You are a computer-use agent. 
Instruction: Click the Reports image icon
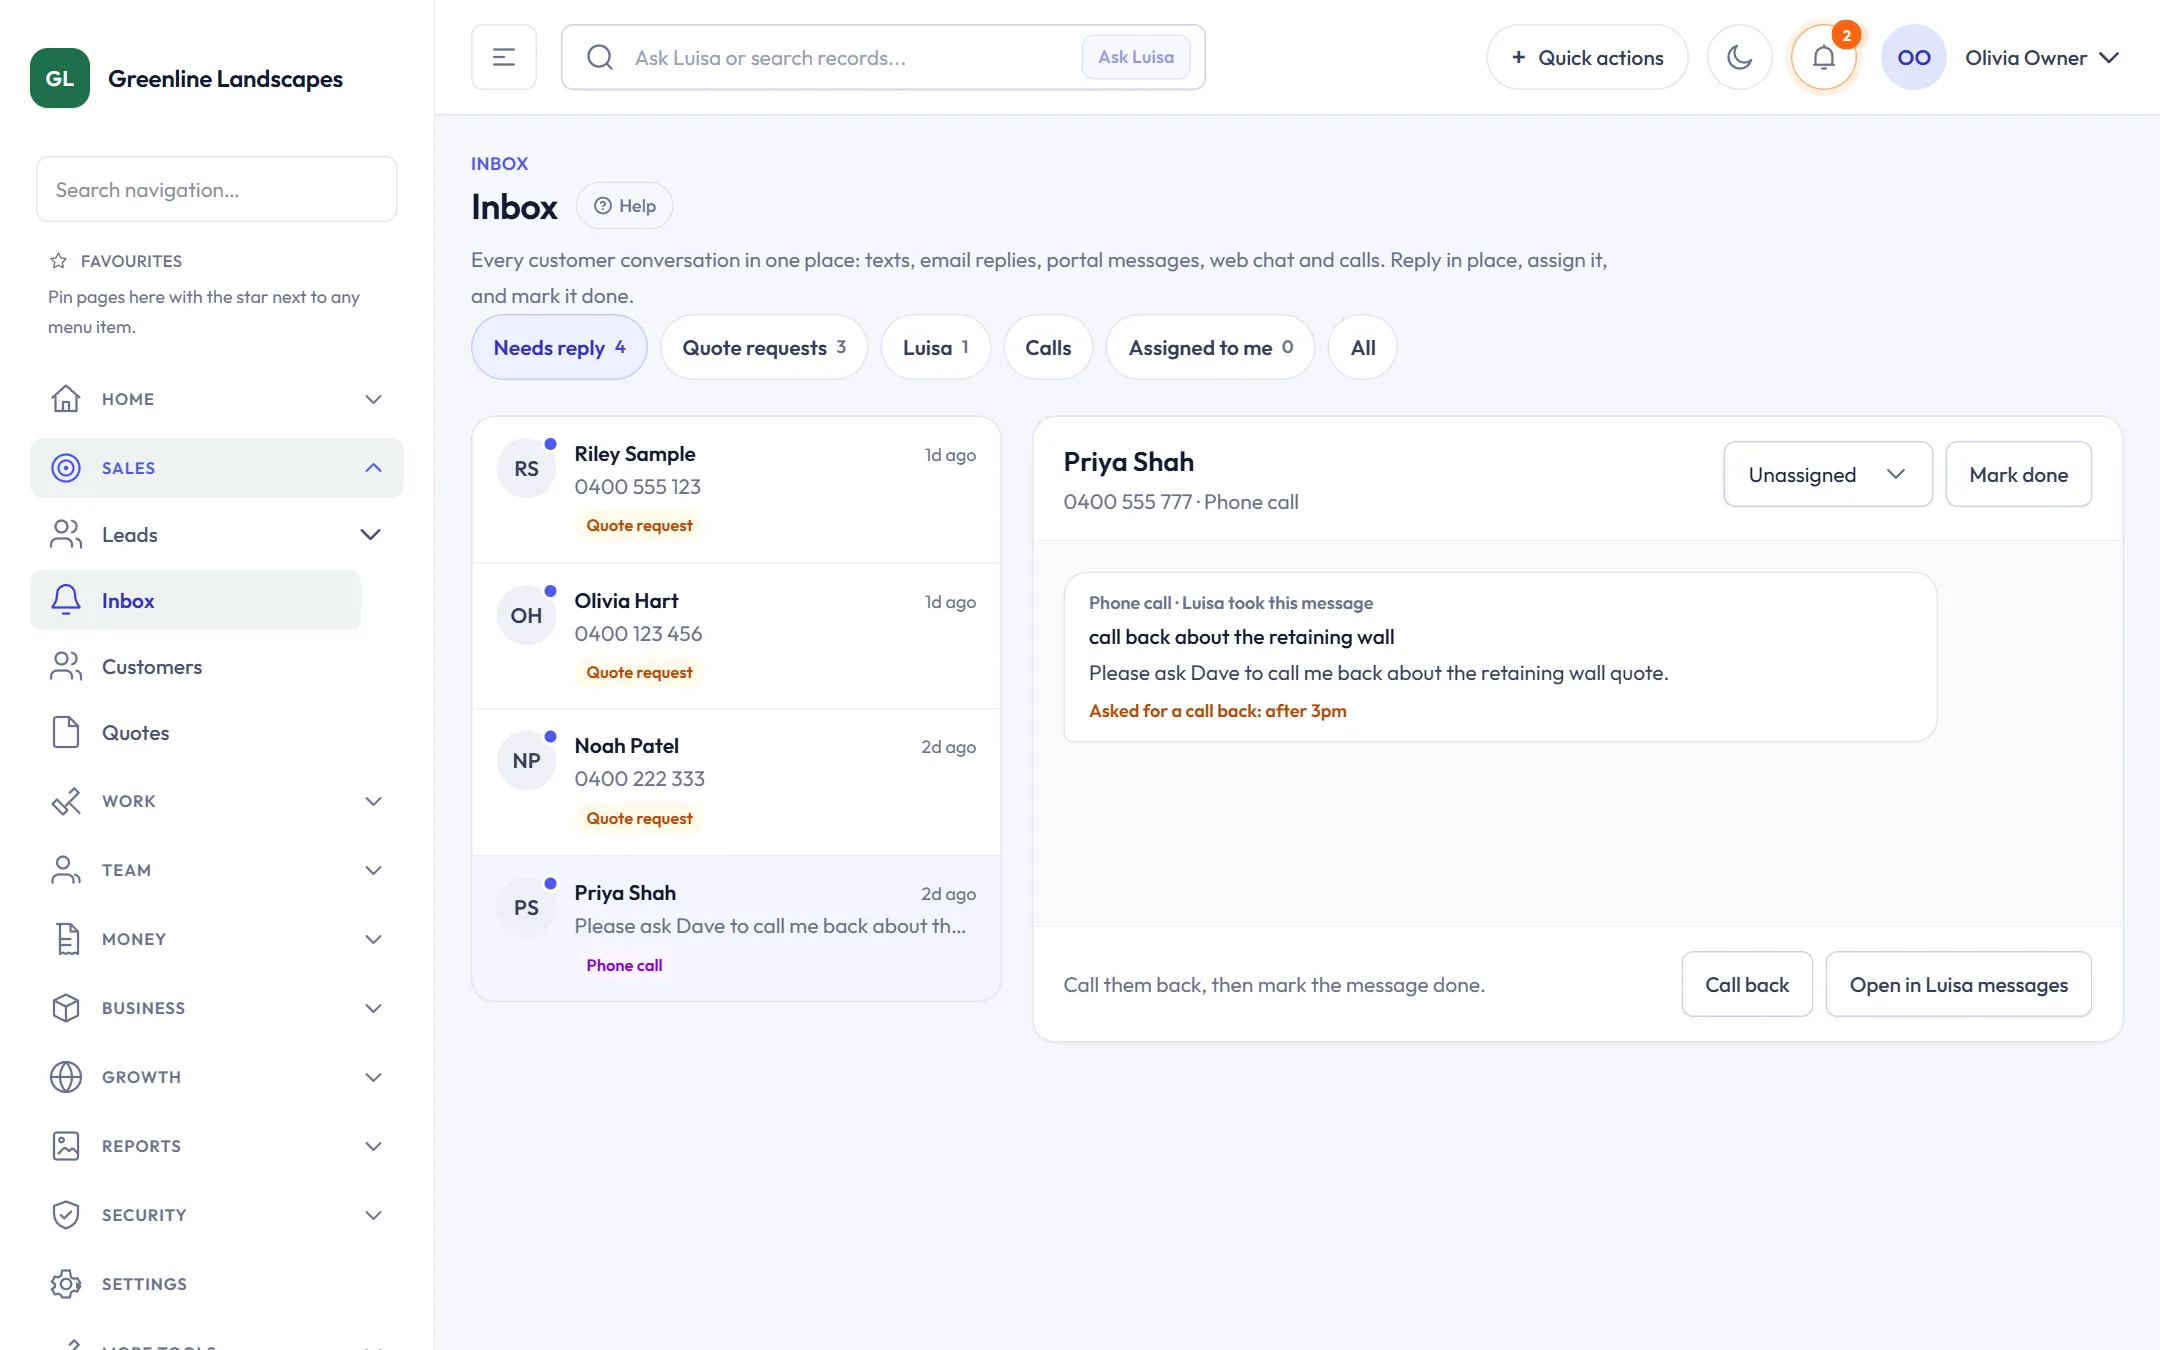click(66, 1146)
